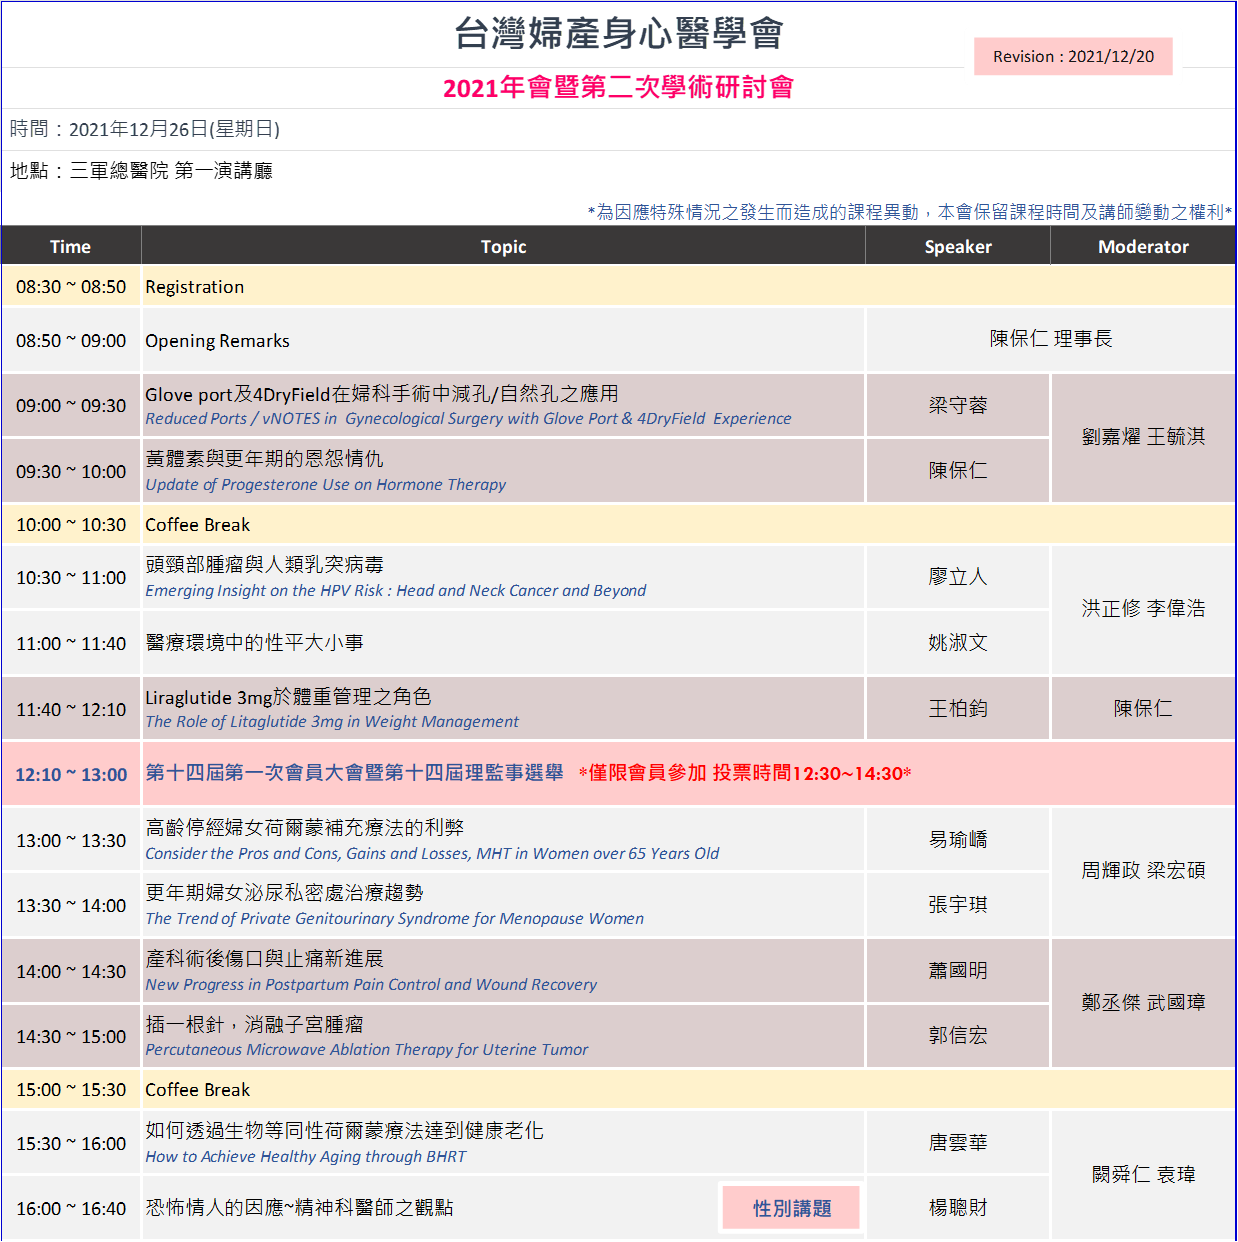Click the Speaker column header
The height and width of the screenshot is (1242, 1238).
click(x=957, y=246)
